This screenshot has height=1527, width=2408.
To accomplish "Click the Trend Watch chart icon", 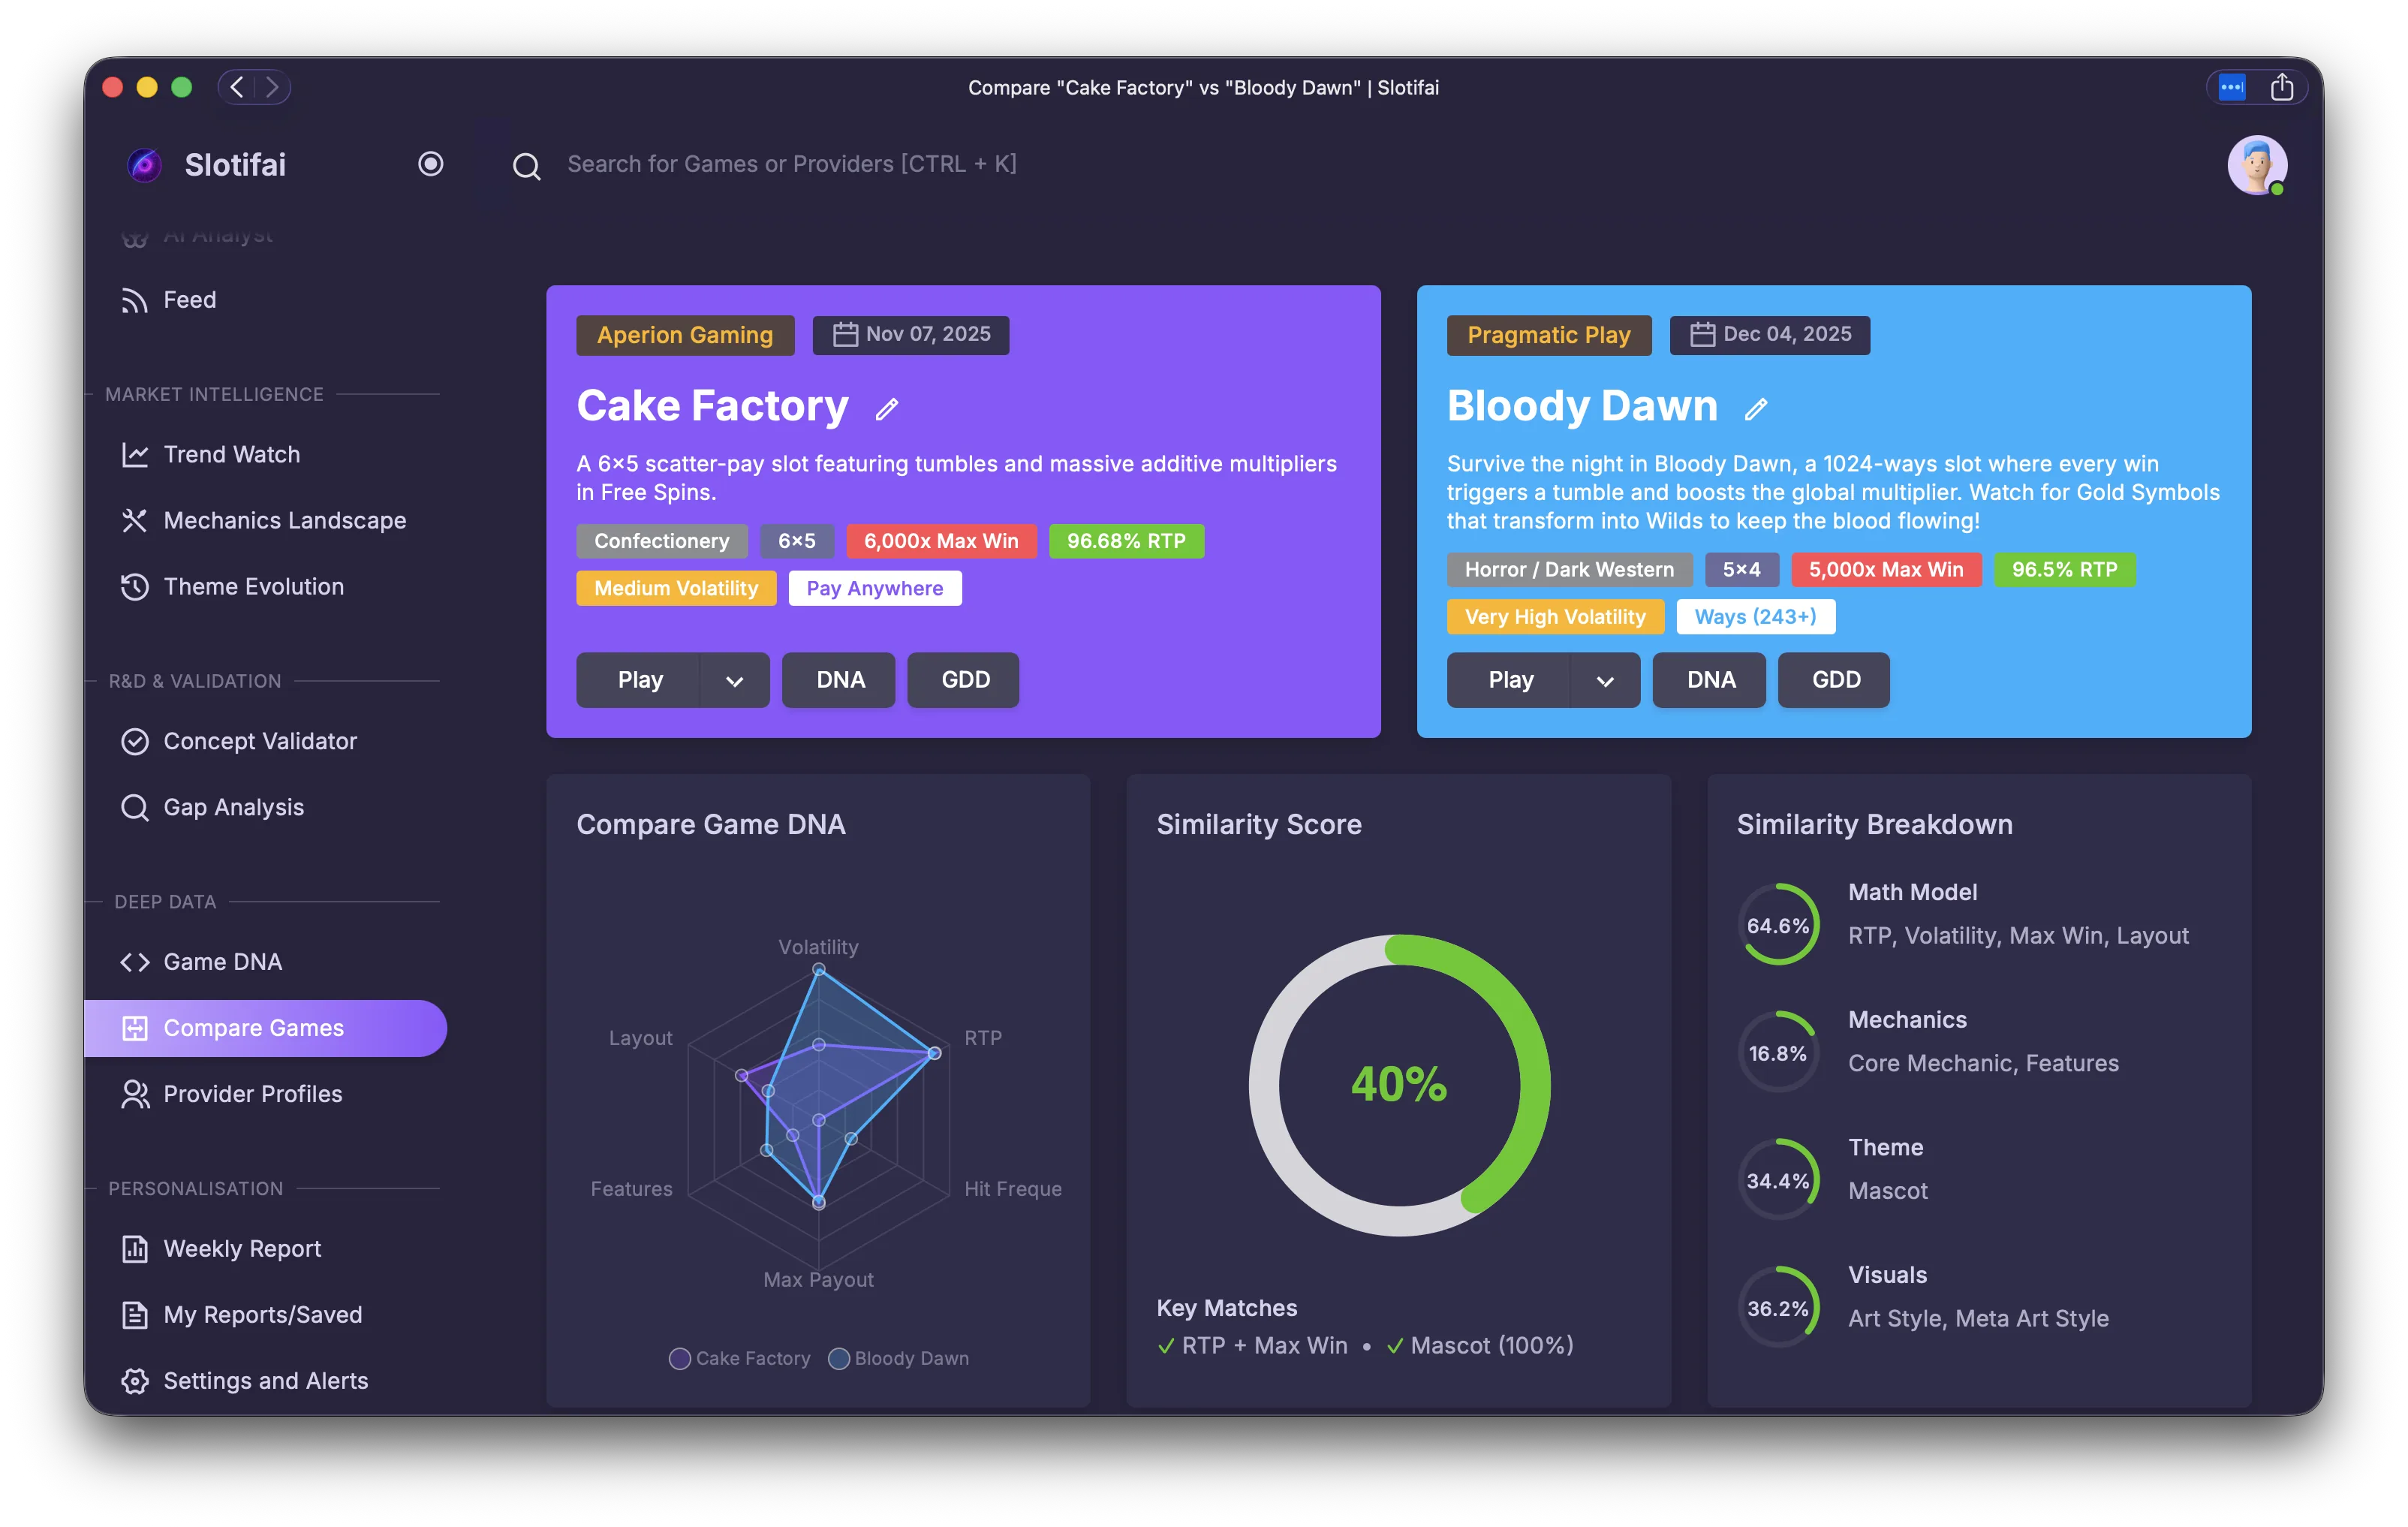I will (x=134, y=455).
